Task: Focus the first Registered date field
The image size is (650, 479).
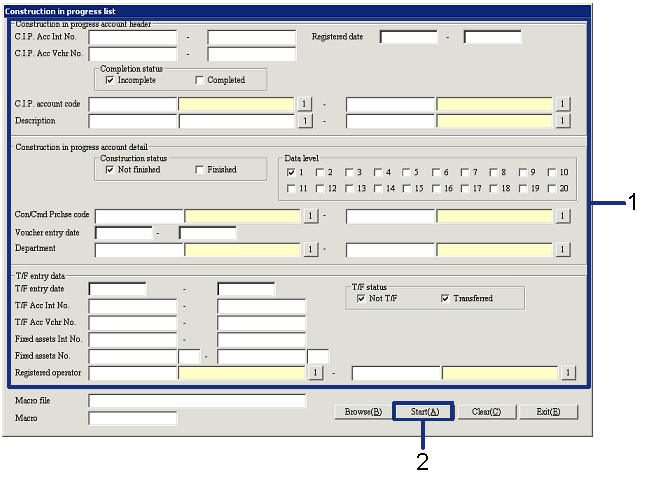Action: coord(409,37)
